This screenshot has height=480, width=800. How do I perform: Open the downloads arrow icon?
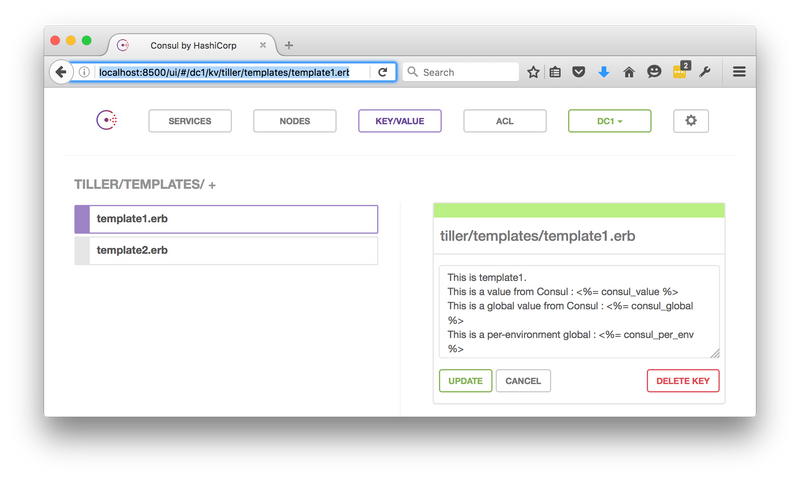604,72
